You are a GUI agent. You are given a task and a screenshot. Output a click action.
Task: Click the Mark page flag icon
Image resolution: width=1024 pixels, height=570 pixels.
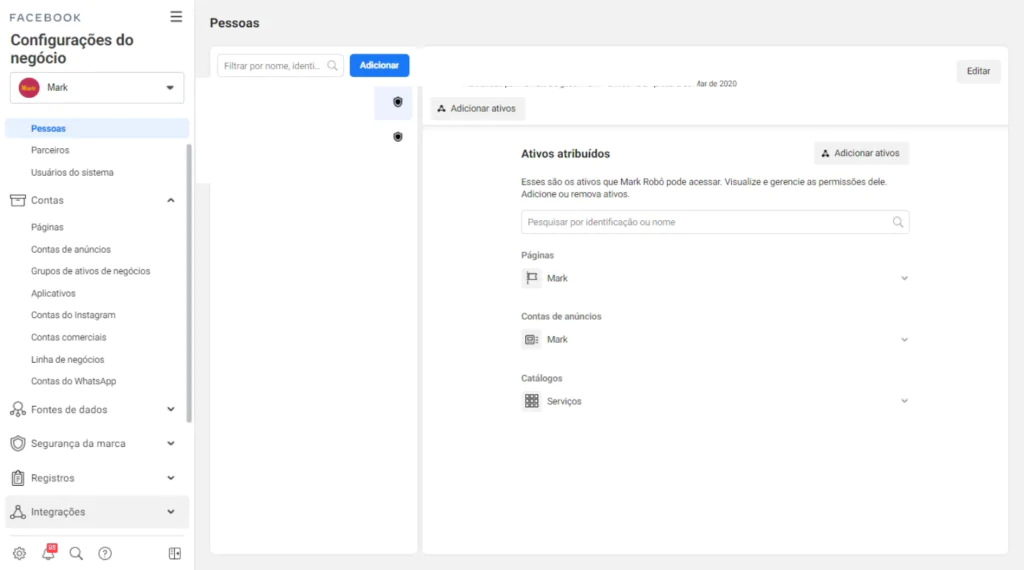click(532, 278)
